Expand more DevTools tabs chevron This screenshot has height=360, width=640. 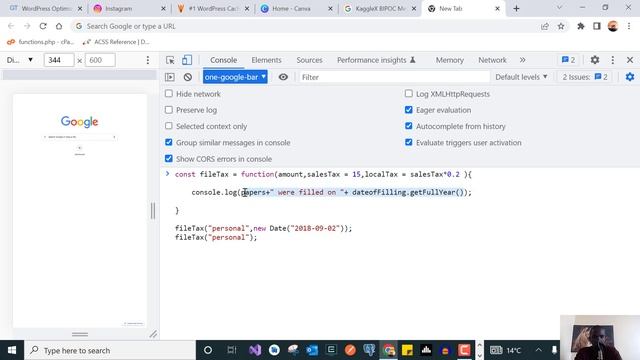(x=522, y=60)
